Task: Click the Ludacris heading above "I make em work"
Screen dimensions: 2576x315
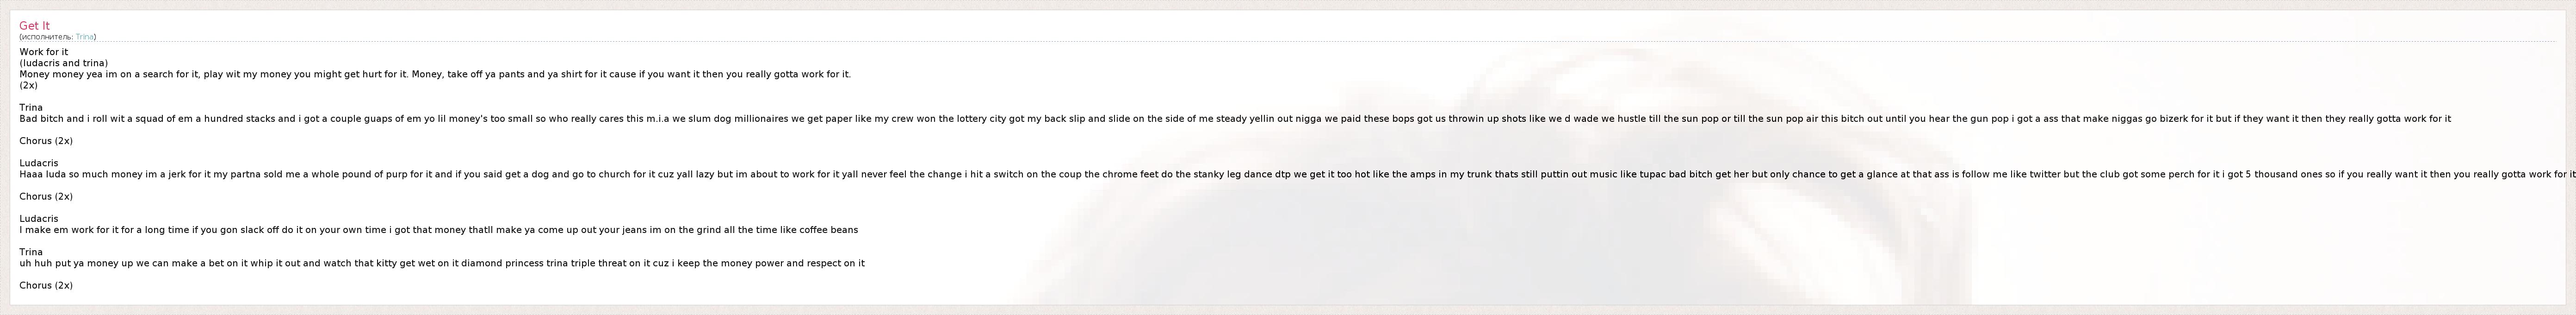Action: 39,218
